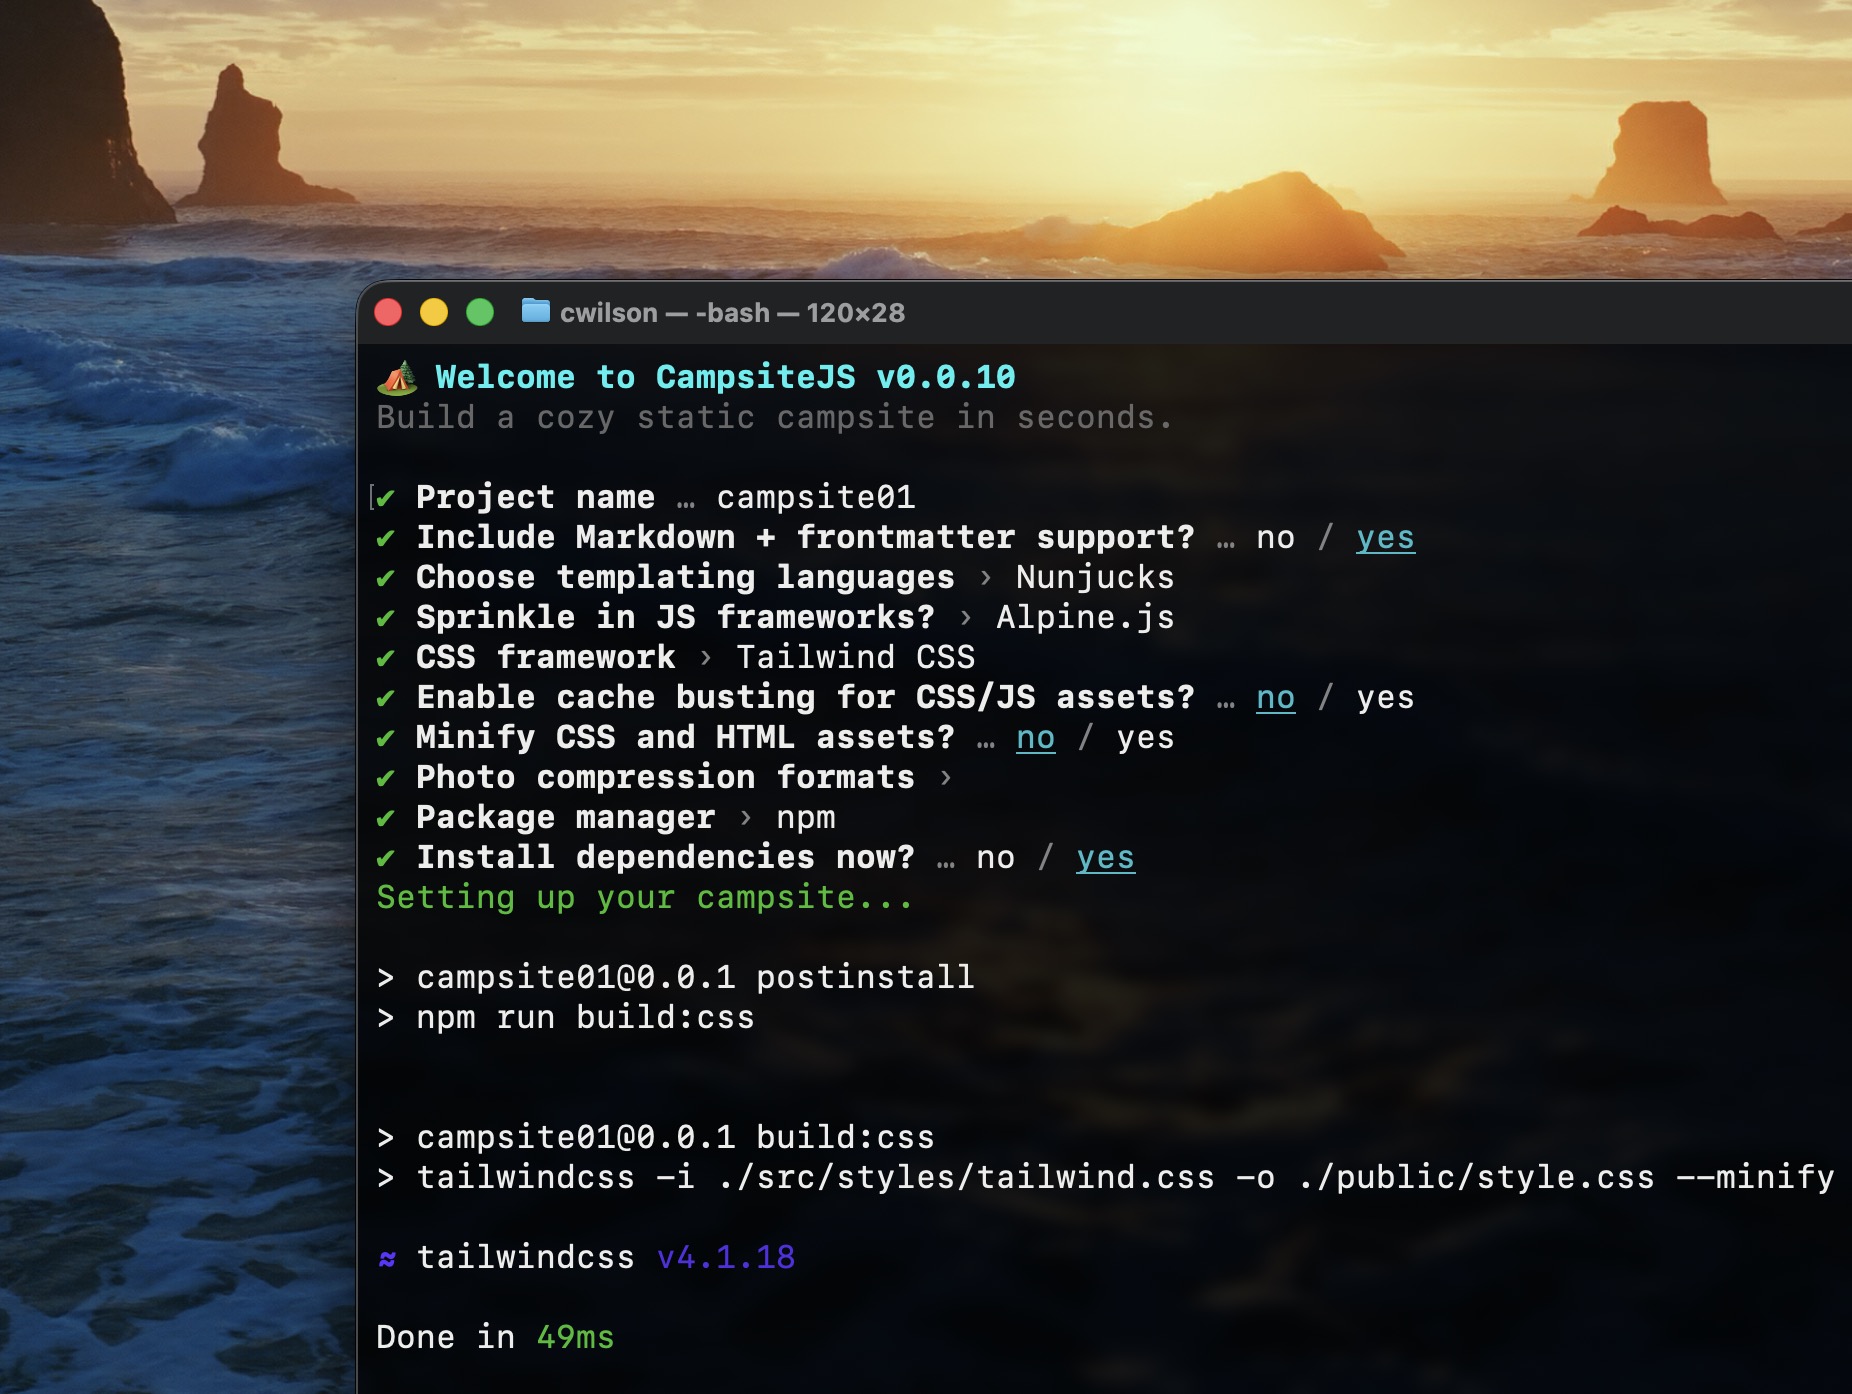
Task: Click the 'campsite01@0.0.1 build:css' line
Action: click(676, 1137)
